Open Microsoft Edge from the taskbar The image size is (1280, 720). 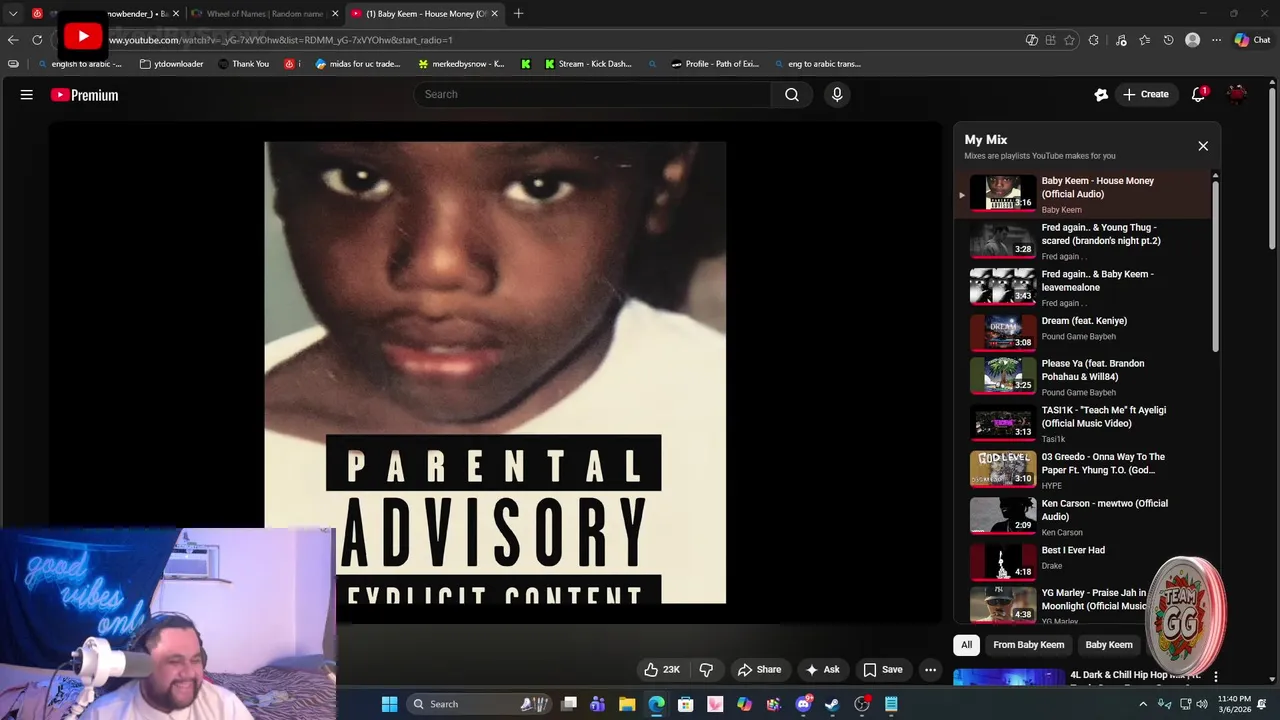pyautogui.click(x=656, y=704)
